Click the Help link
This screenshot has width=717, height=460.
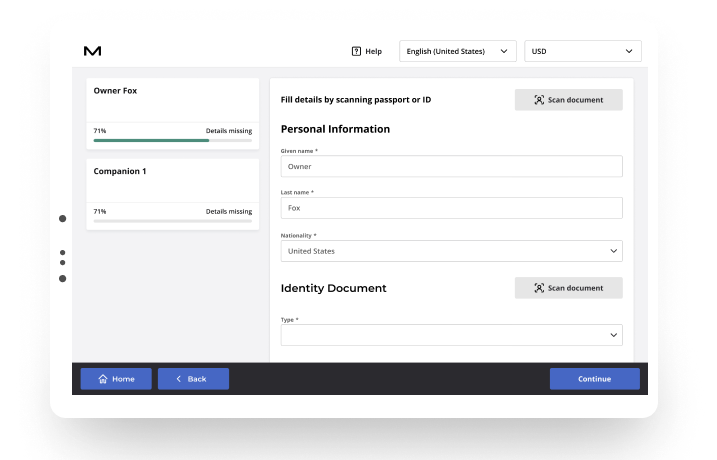click(x=373, y=51)
